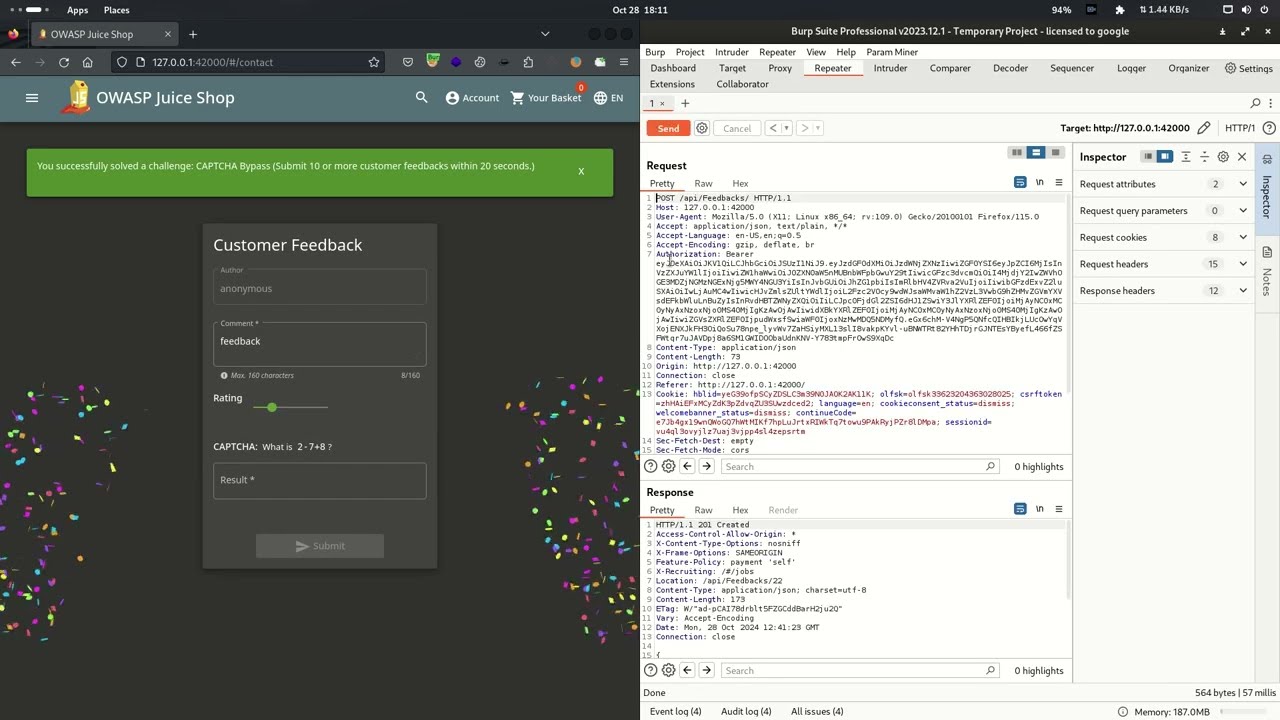Viewport: 1280px width, 720px height.
Task: Click the Cancel button in Repeater
Action: coord(737,128)
